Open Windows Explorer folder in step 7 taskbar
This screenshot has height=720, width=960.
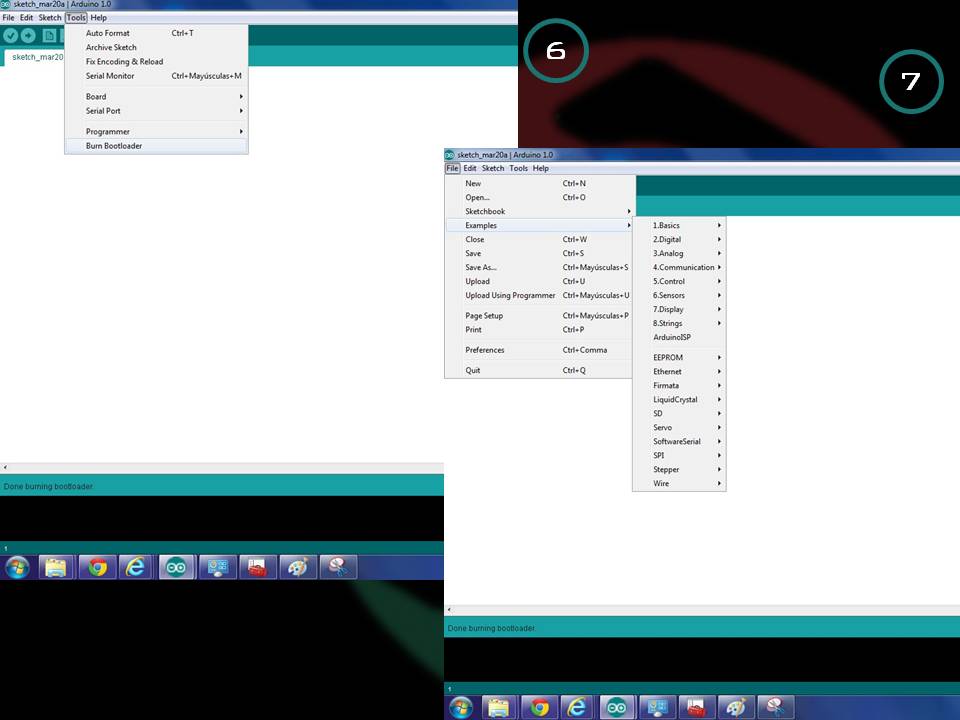(x=499, y=708)
